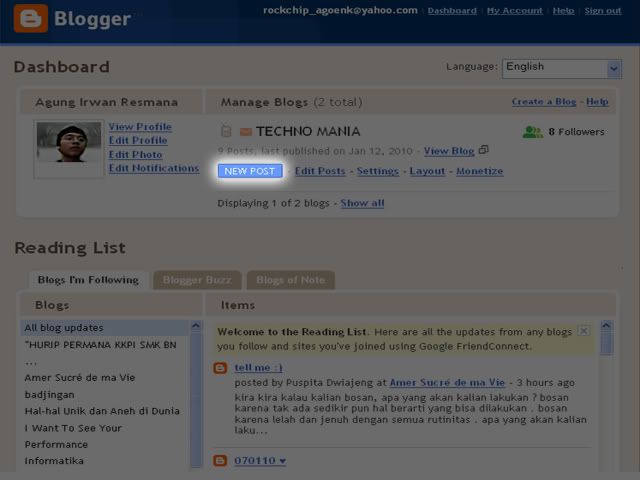The image size is (640, 480).
Task: Click the orange envelope icon beside TECHNO MANIA
Action: click(246, 131)
